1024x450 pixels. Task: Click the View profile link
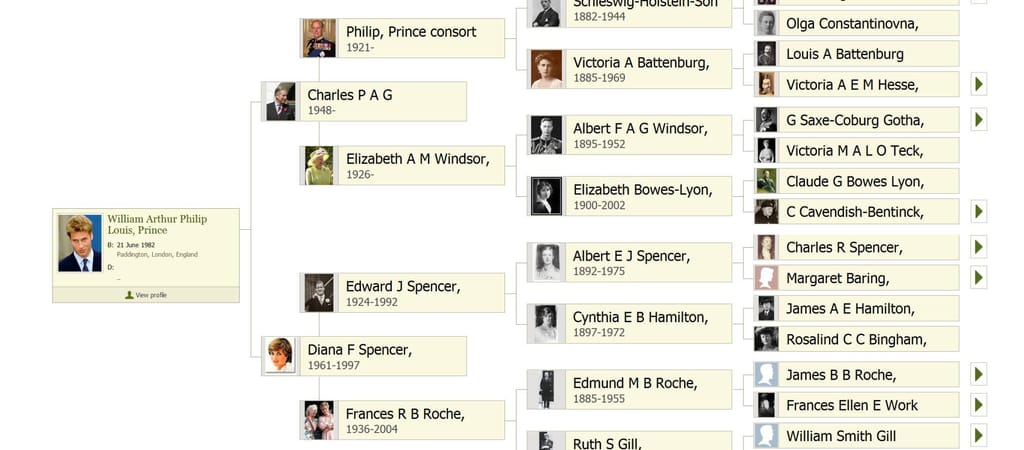pyautogui.click(x=146, y=295)
